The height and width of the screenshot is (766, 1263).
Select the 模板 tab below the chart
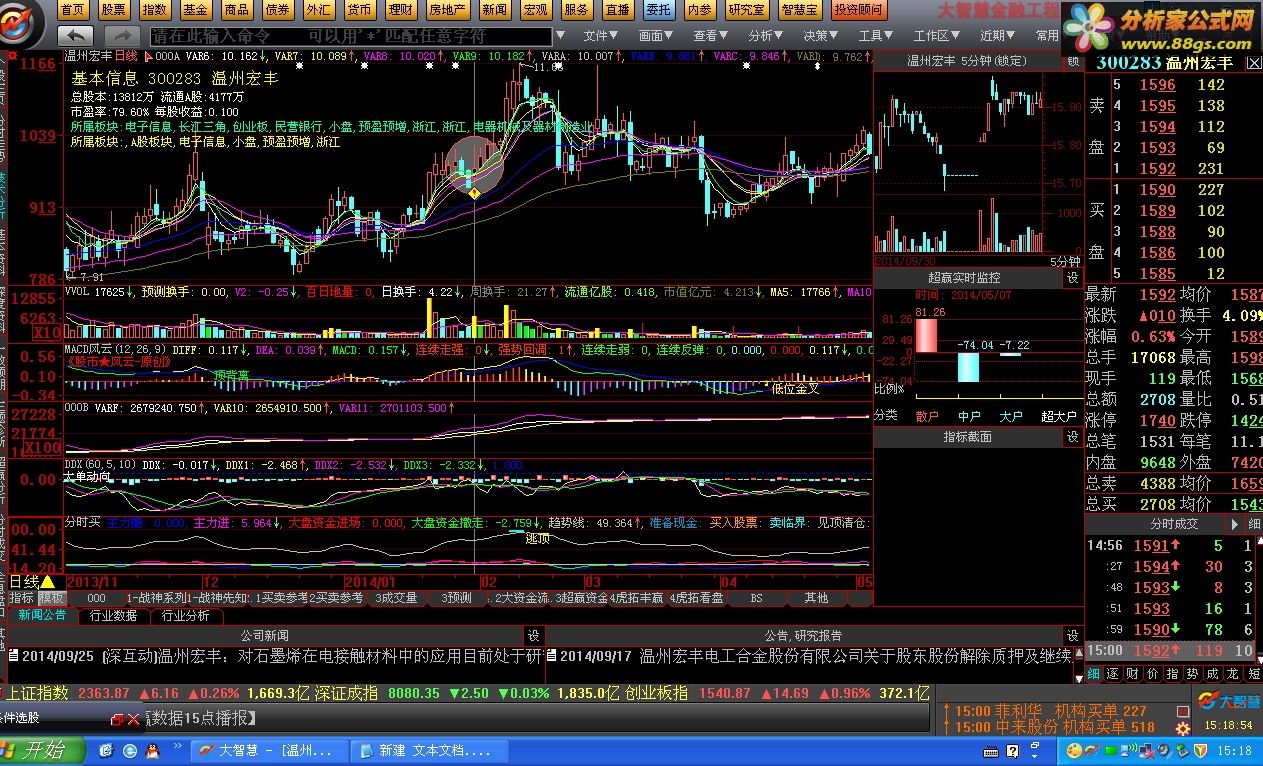click(52, 597)
